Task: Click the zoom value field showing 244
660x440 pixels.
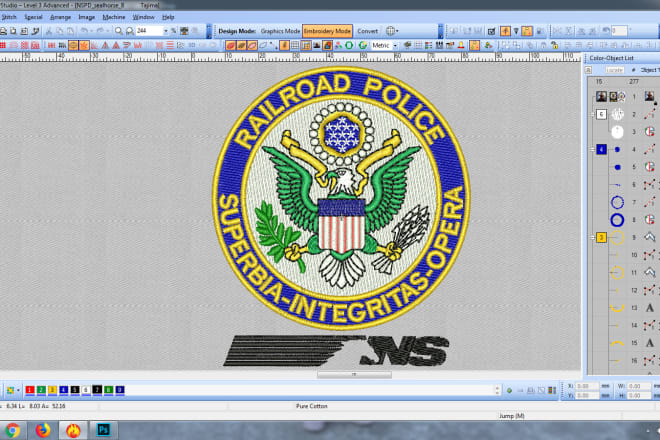Action: click(149, 31)
